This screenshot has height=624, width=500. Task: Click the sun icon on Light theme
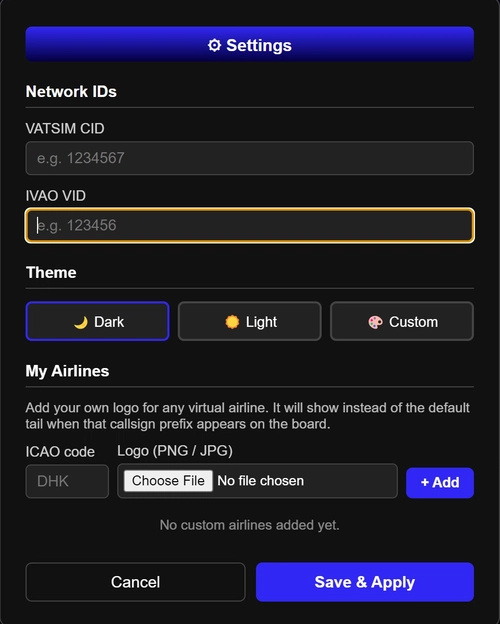pyautogui.click(x=232, y=322)
